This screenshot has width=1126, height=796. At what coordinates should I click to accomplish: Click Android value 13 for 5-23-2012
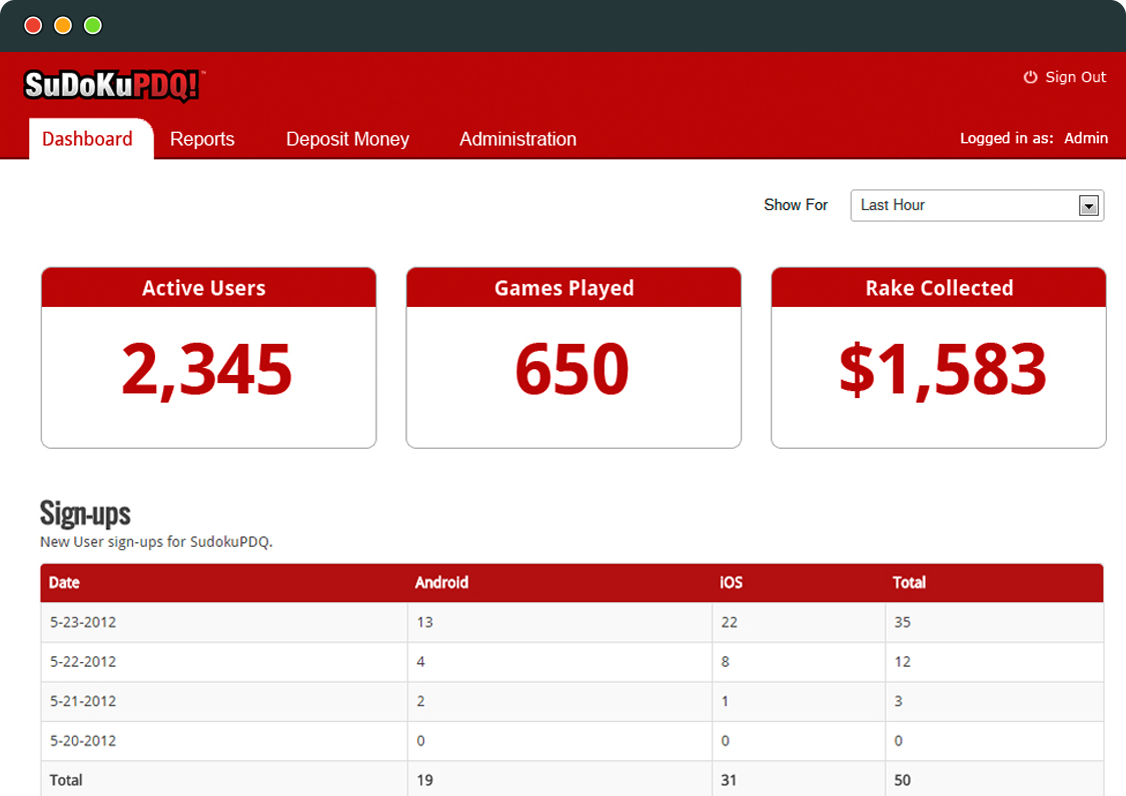coord(424,622)
